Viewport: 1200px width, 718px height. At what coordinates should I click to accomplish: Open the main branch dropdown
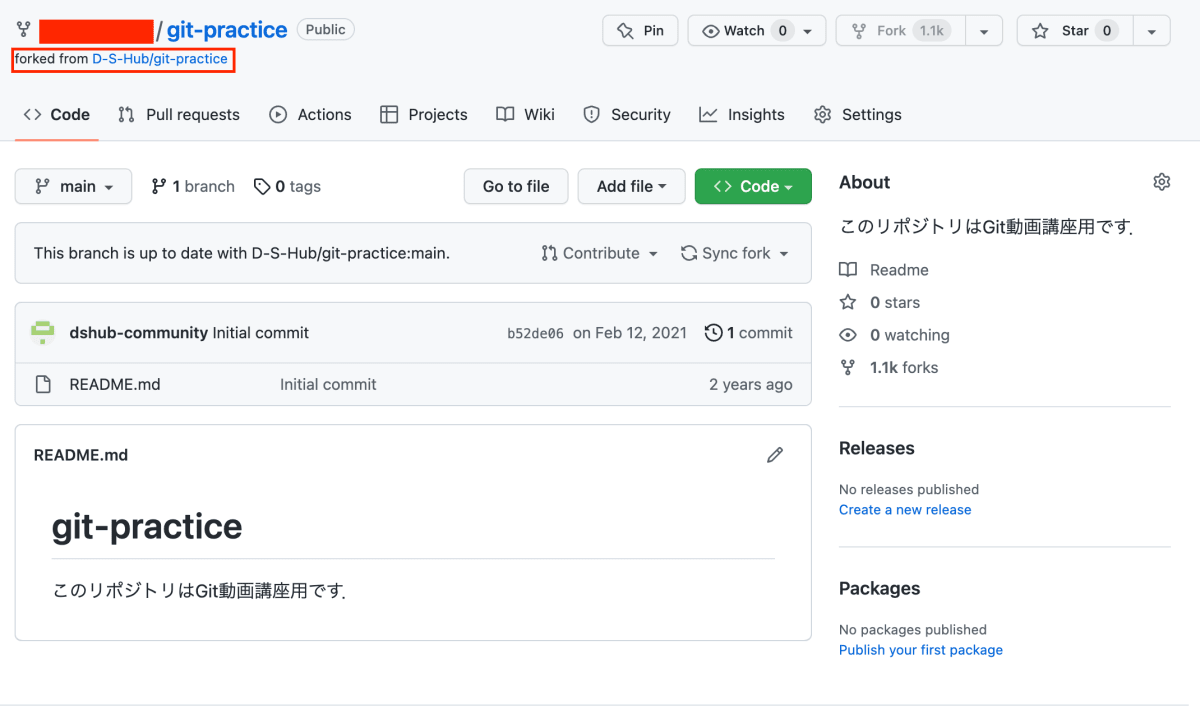[73, 187]
